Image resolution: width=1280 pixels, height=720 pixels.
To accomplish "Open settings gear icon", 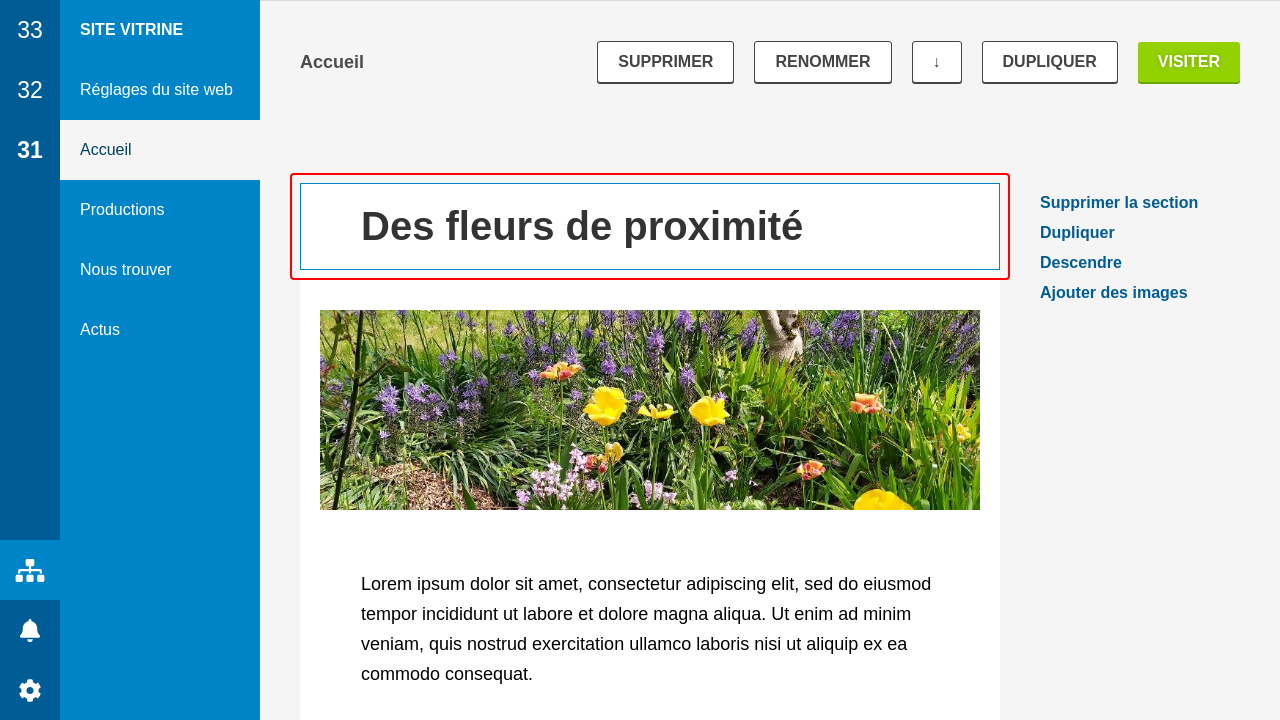I will 30,690.
